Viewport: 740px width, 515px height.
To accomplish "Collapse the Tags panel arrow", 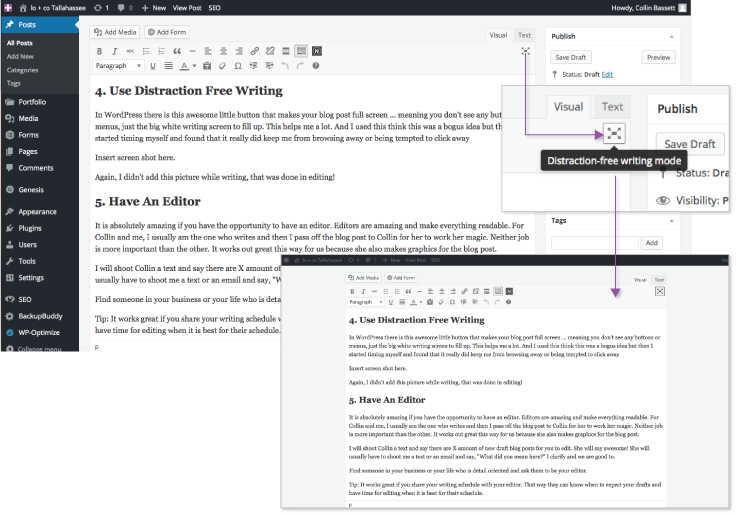I will click(x=672, y=221).
